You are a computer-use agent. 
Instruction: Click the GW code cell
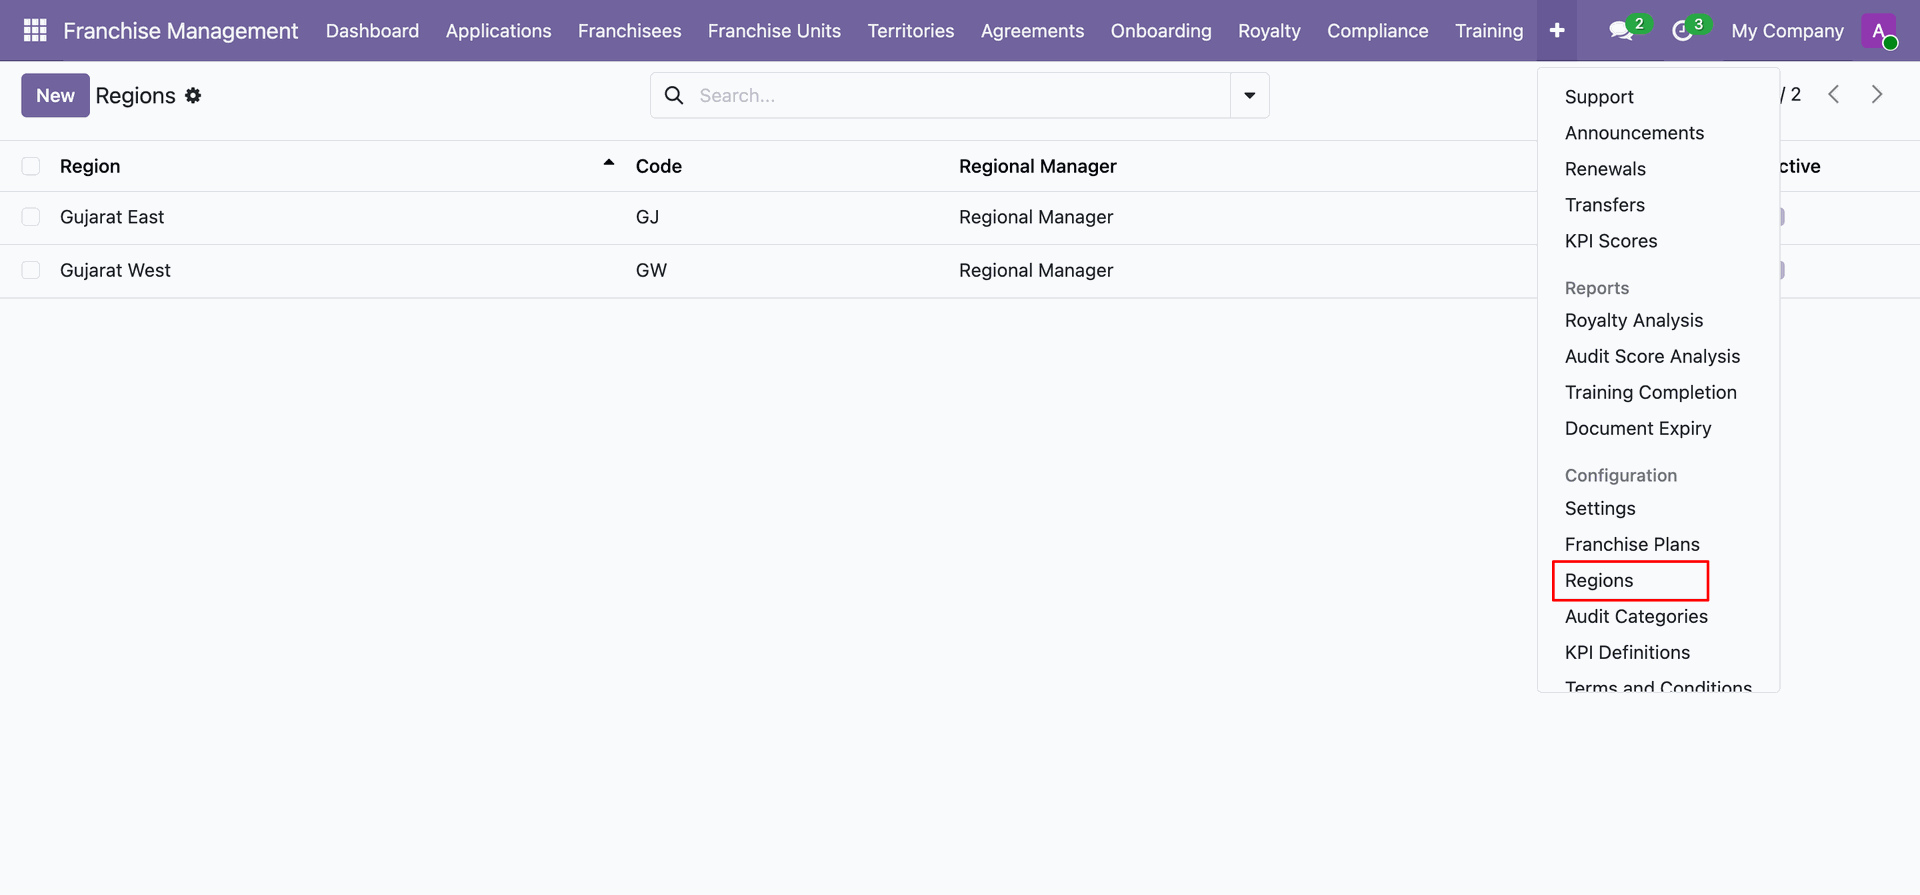[651, 270]
